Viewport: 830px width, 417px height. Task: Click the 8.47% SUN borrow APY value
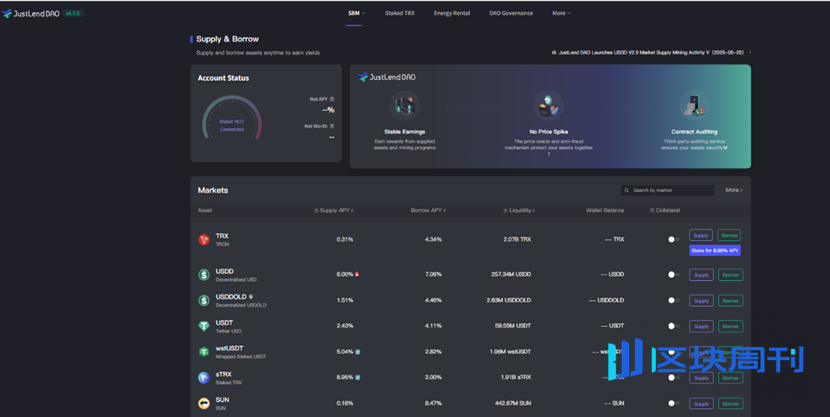pos(433,403)
